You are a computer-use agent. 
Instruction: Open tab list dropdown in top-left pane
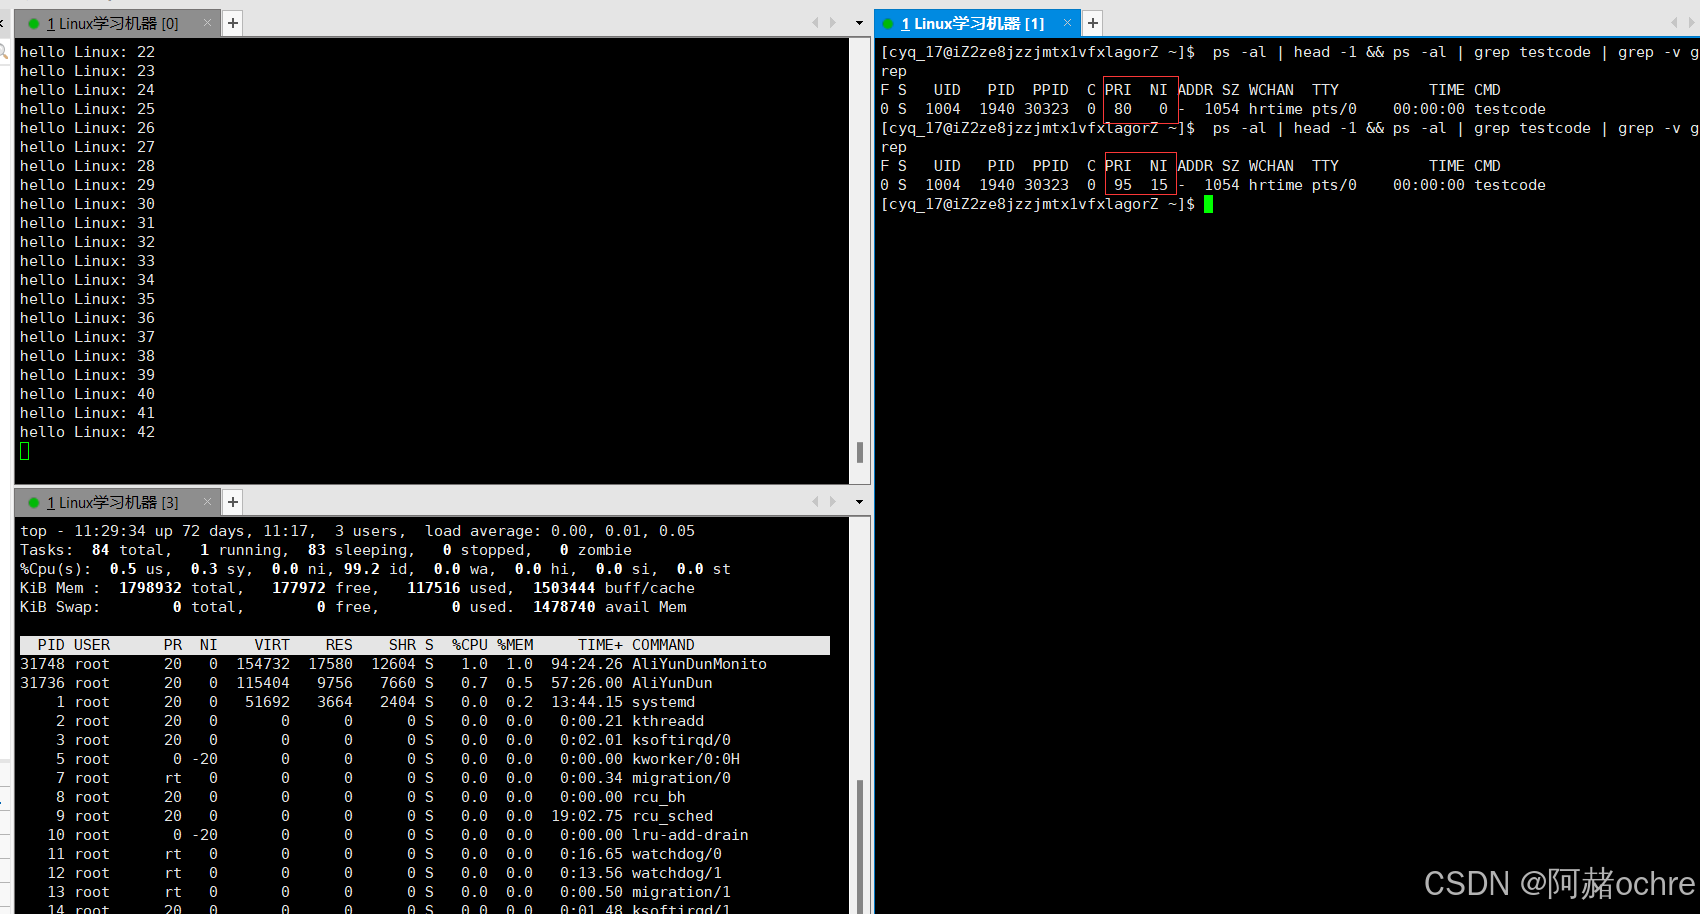pyautogui.click(x=859, y=23)
